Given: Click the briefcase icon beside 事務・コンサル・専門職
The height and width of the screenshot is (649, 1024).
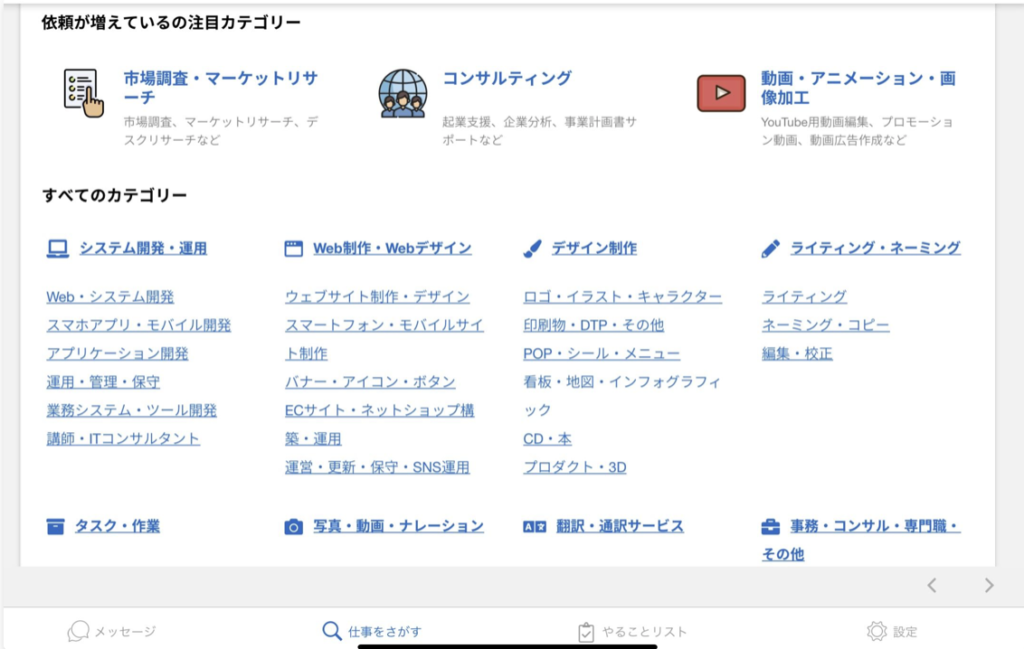Looking at the screenshot, I should [x=770, y=527].
